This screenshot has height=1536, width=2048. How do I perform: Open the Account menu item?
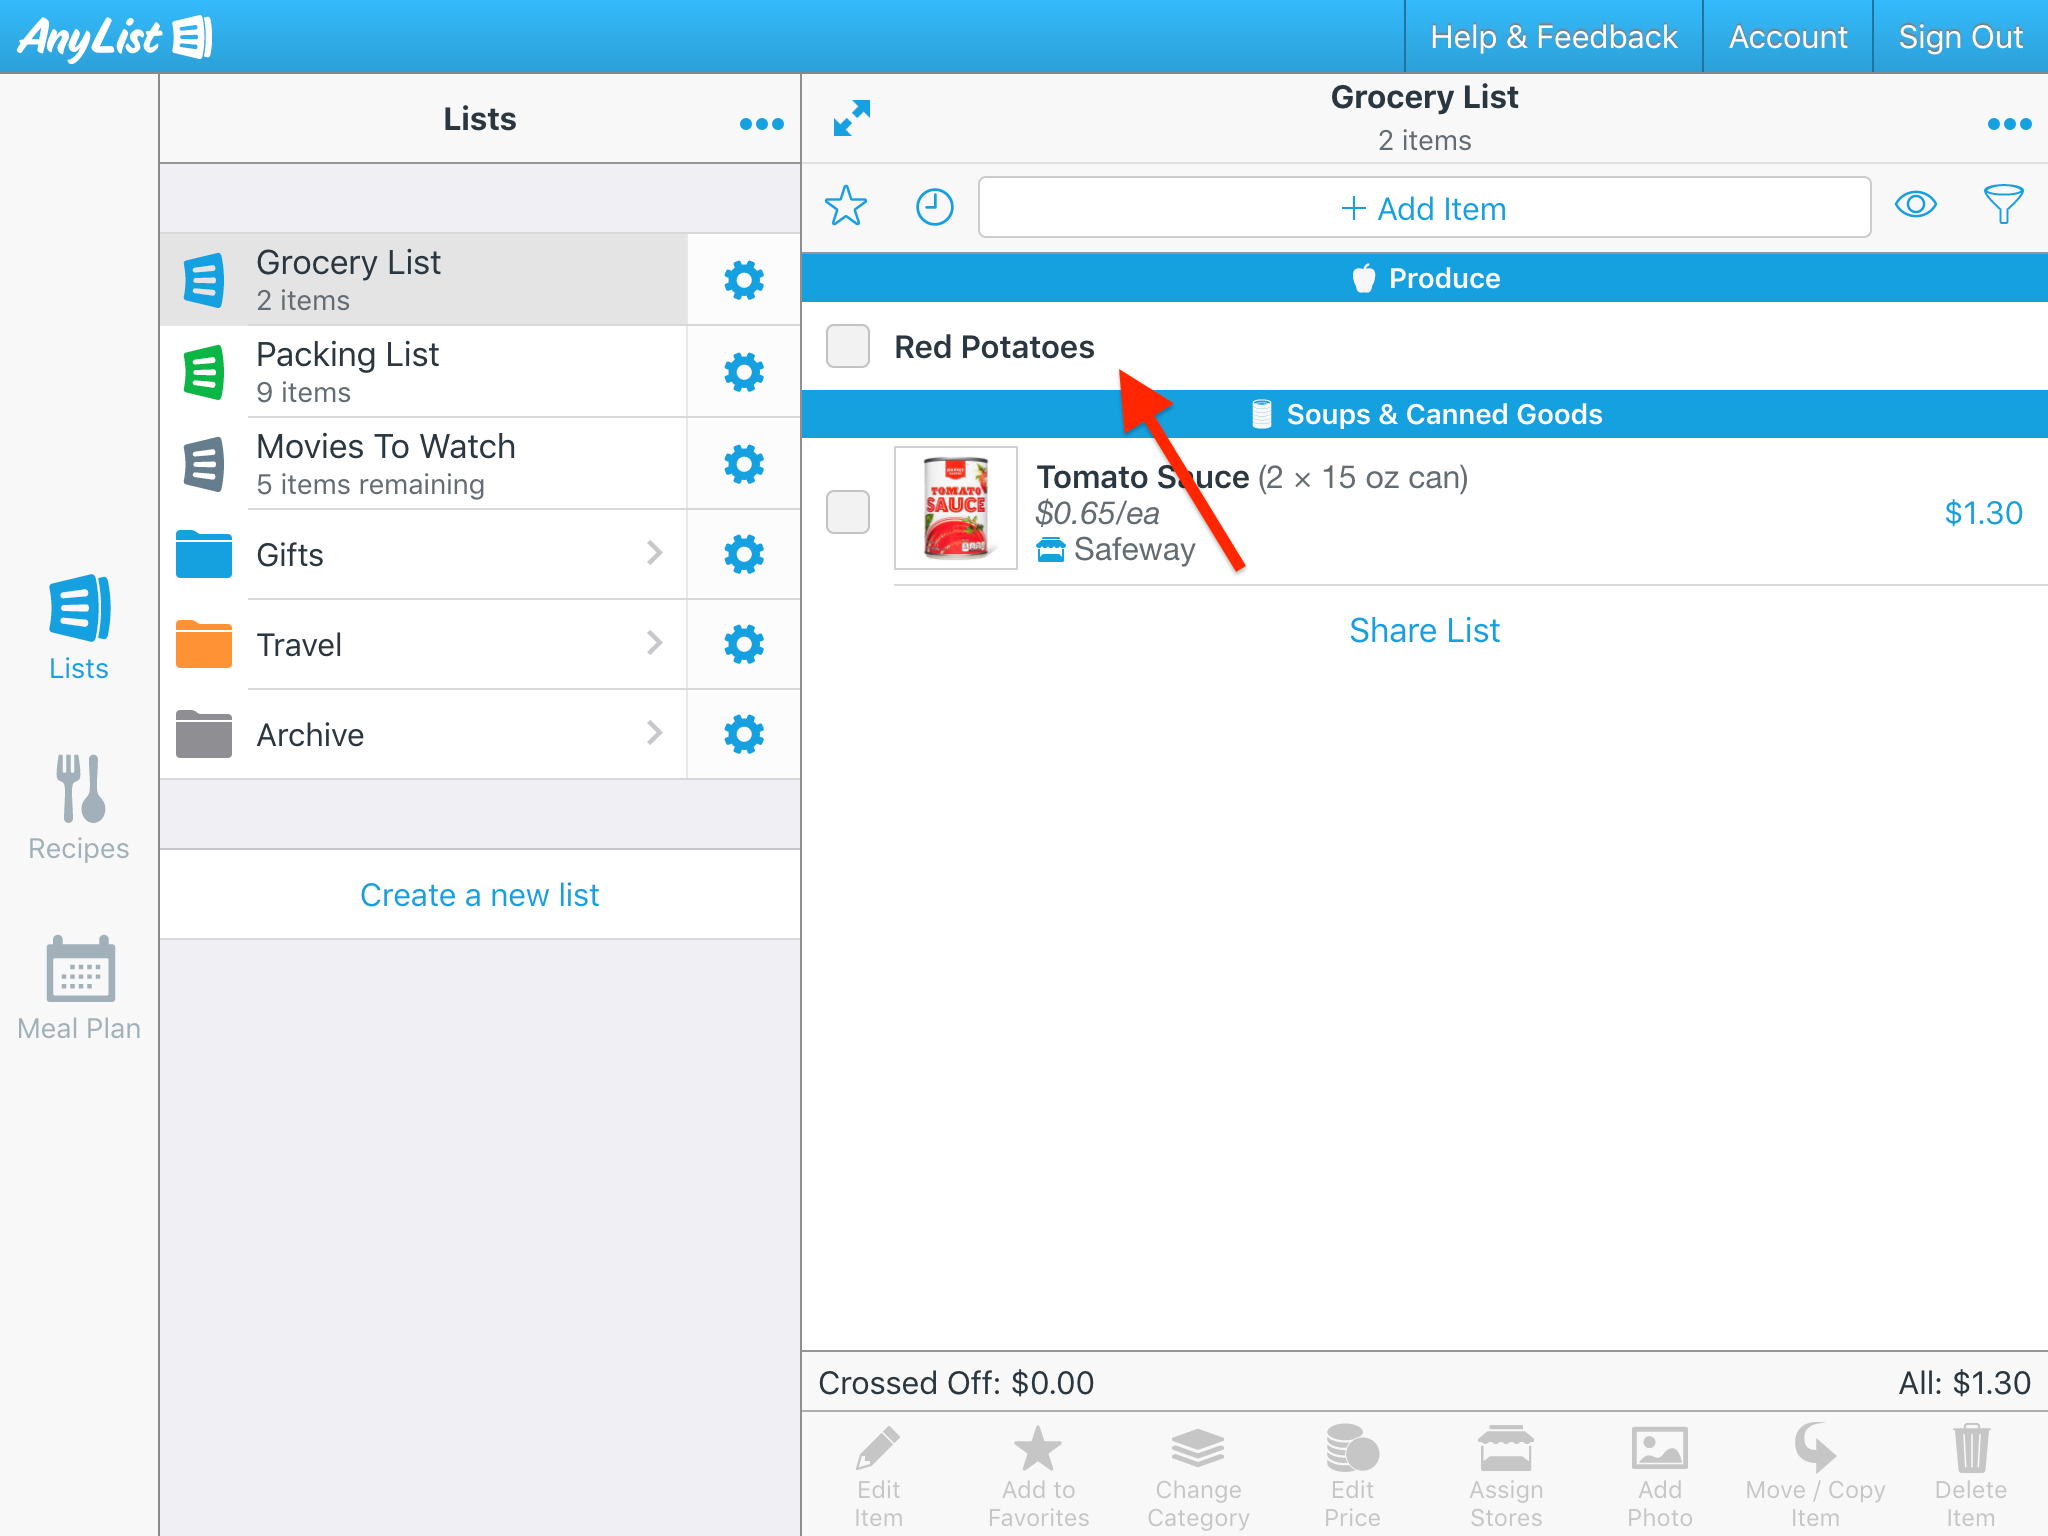click(1787, 37)
